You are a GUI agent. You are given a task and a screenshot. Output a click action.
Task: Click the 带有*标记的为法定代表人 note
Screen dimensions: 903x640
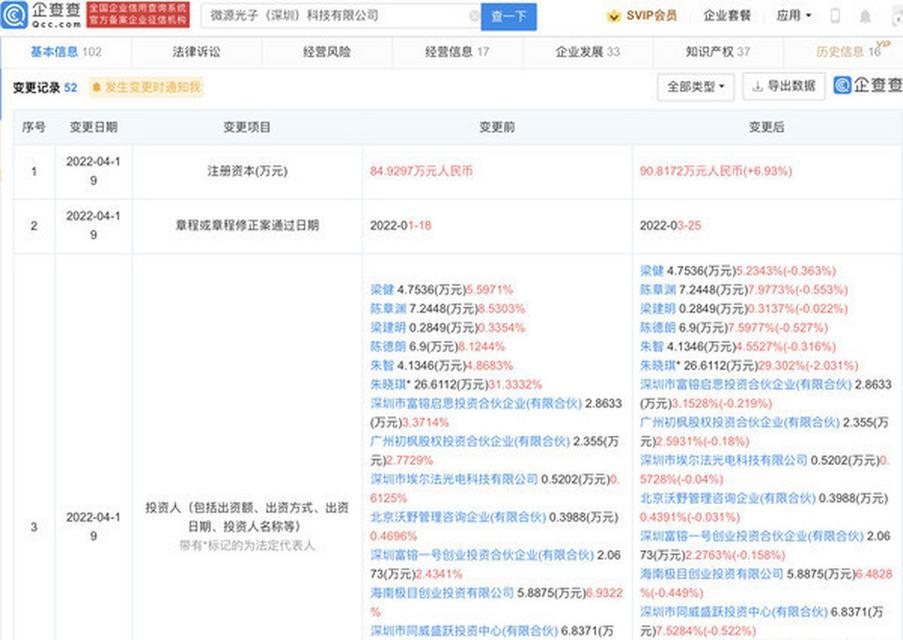247,545
